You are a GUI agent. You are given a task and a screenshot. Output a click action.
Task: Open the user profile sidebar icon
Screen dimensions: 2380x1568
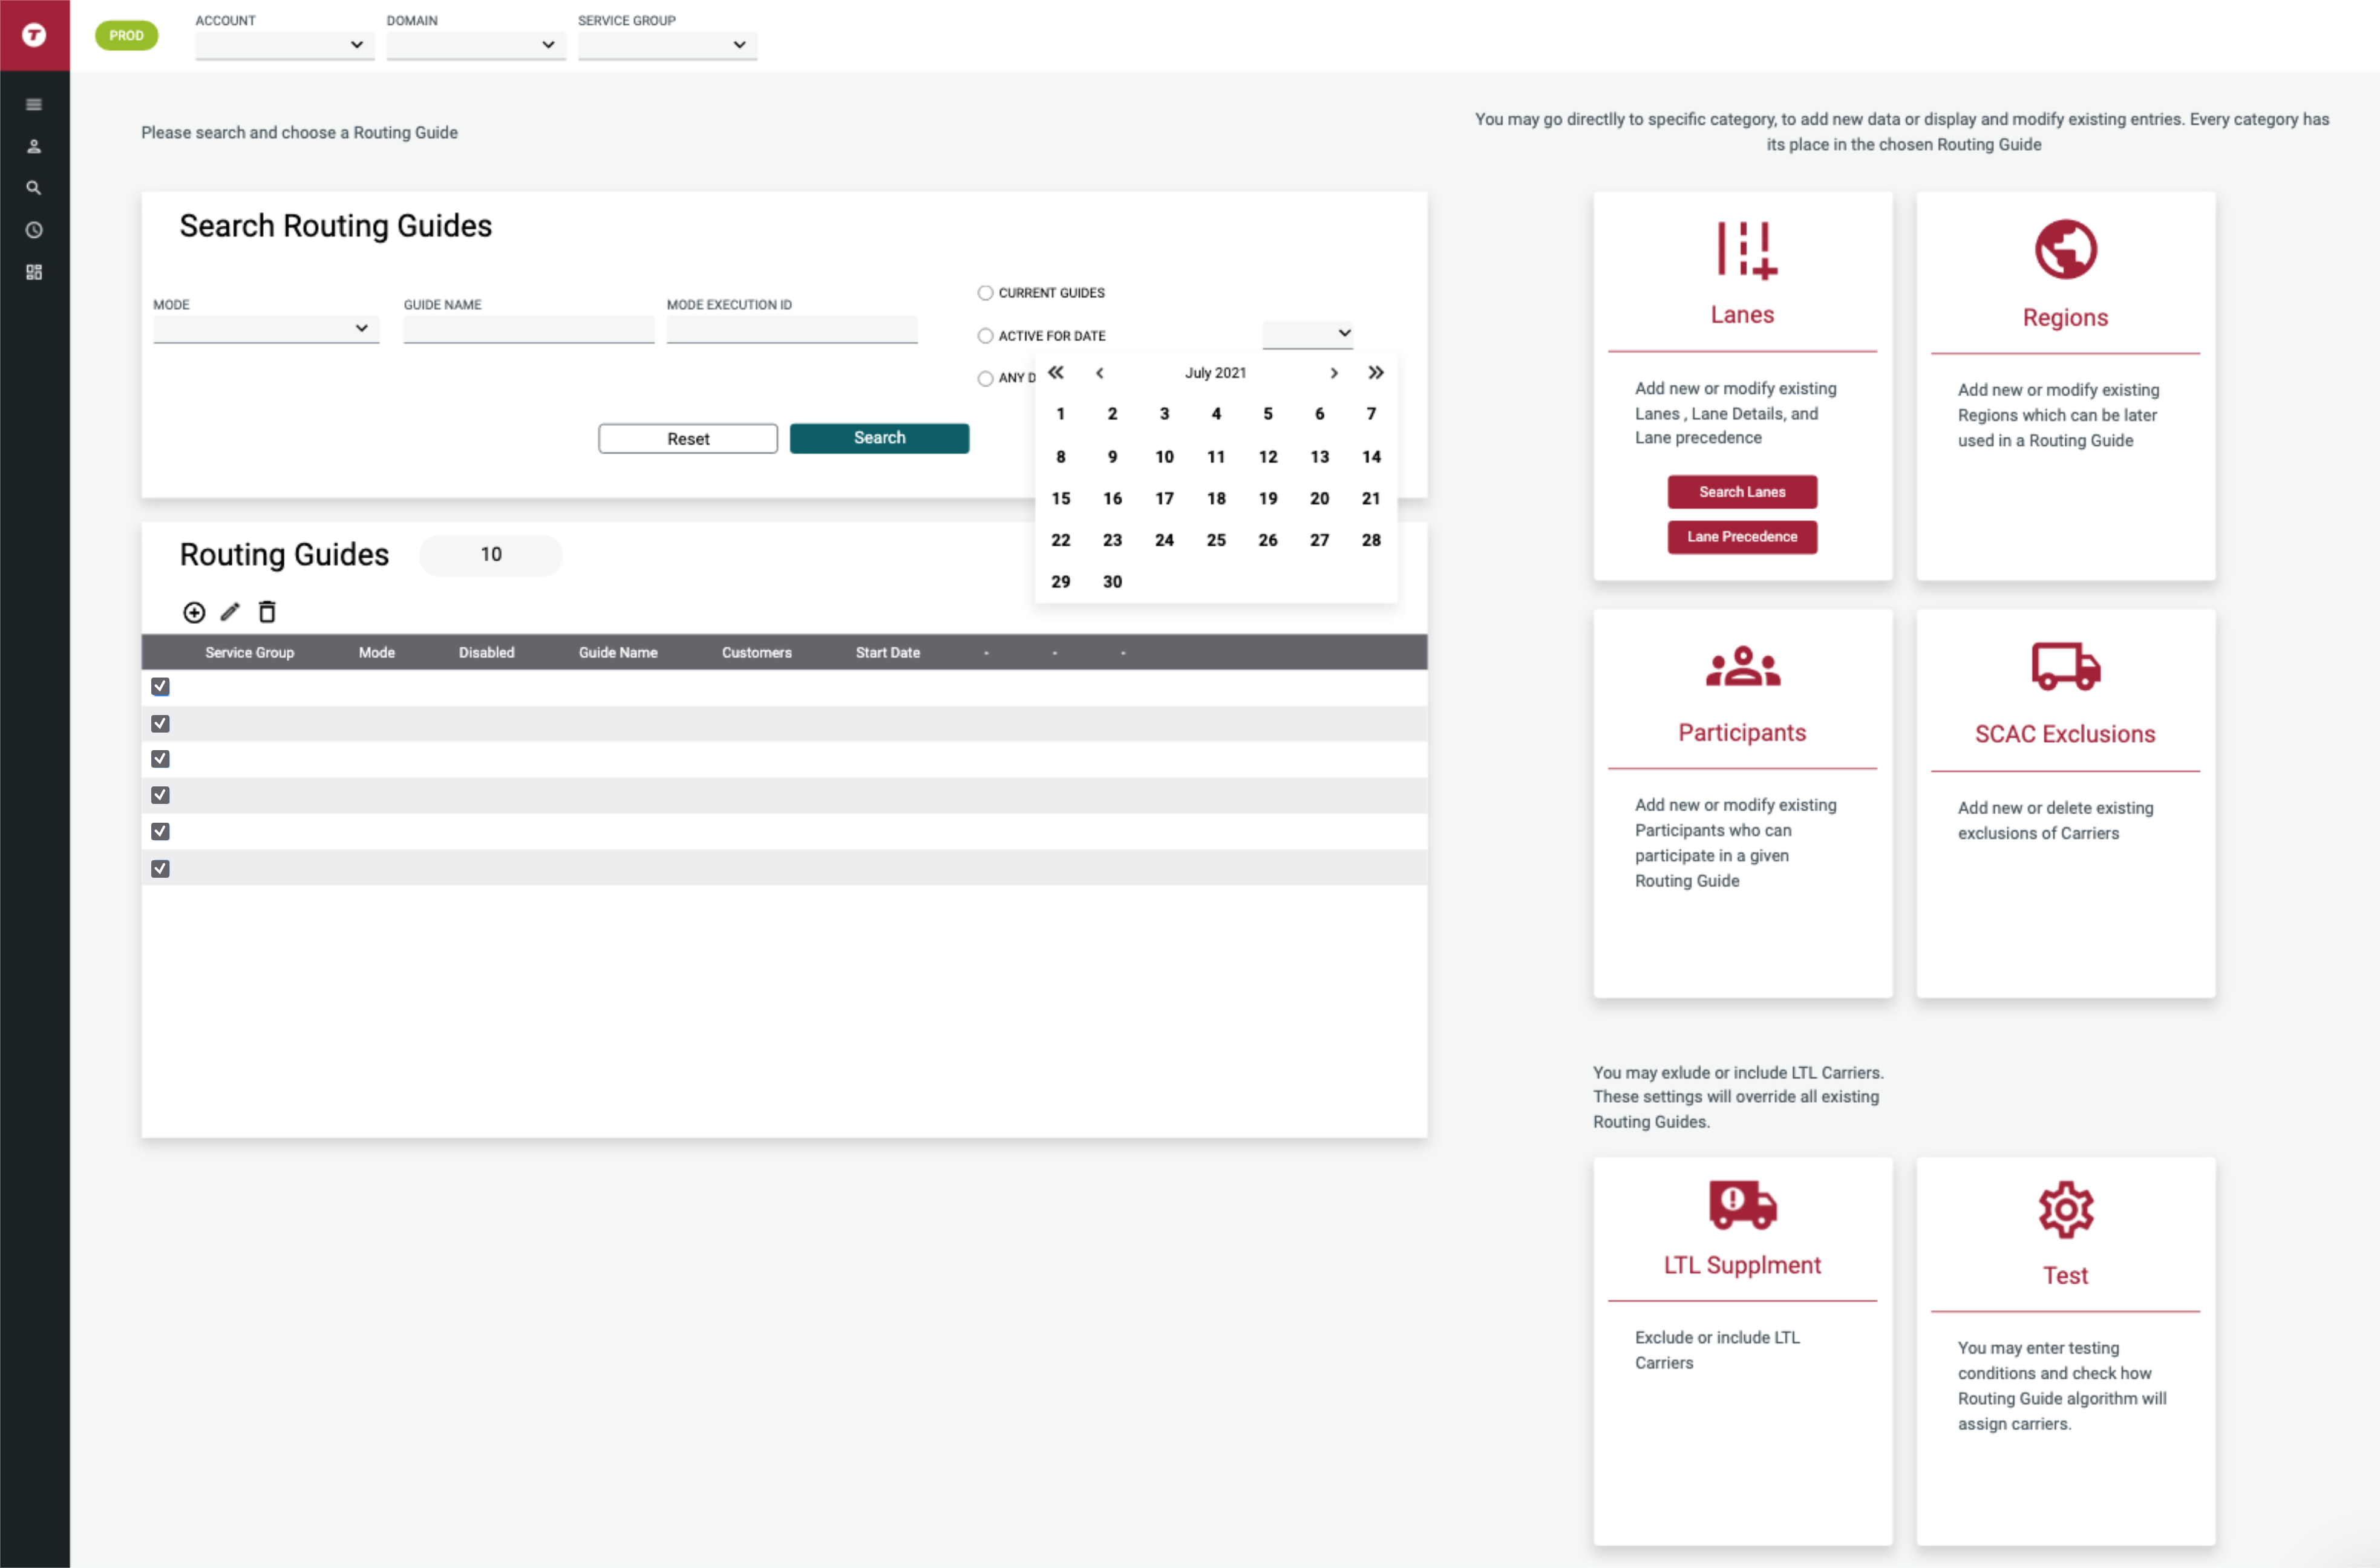[x=34, y=146]
